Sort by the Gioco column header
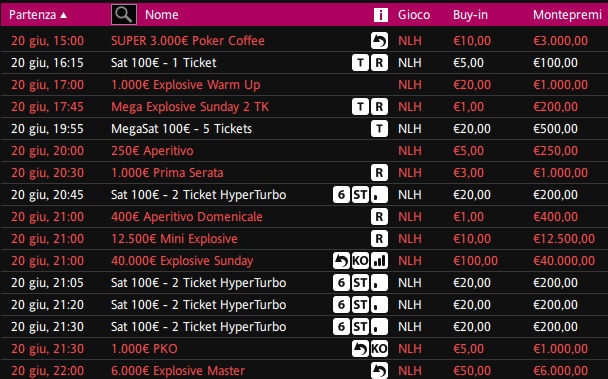The width and height of the screenshot is (608, 379). click(414, 15)
